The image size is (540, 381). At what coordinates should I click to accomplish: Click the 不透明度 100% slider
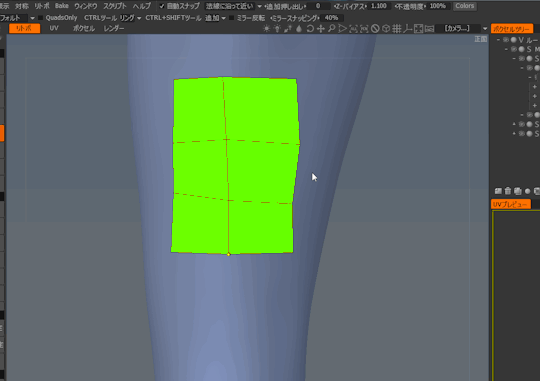point(438,6)
